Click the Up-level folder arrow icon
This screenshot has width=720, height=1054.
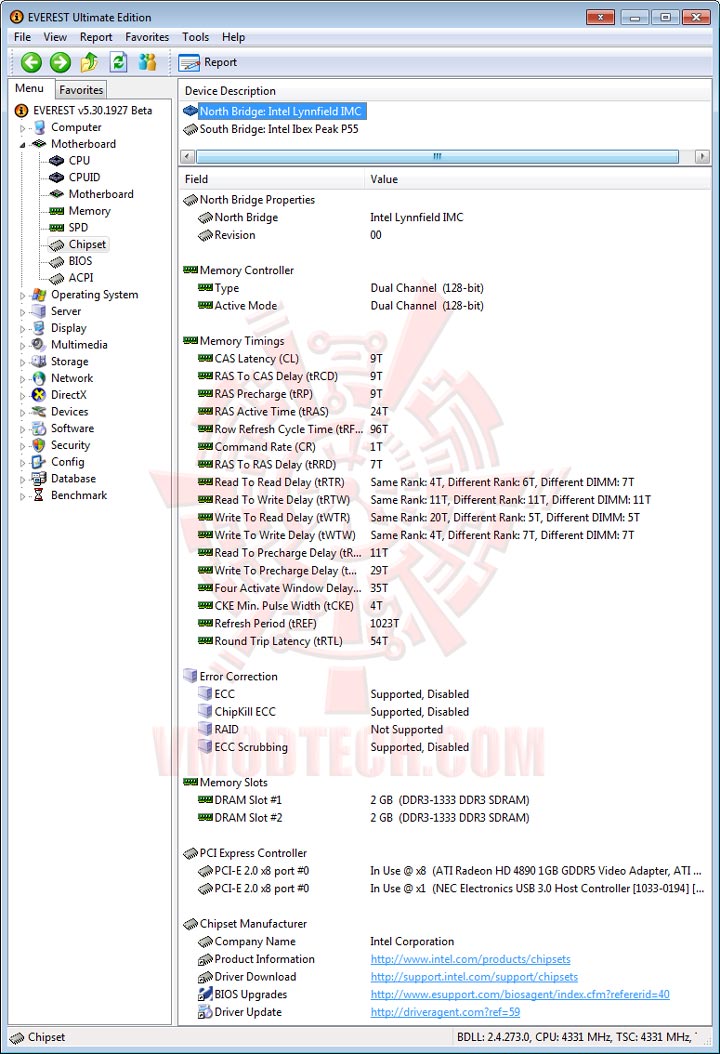coord(89,63)
